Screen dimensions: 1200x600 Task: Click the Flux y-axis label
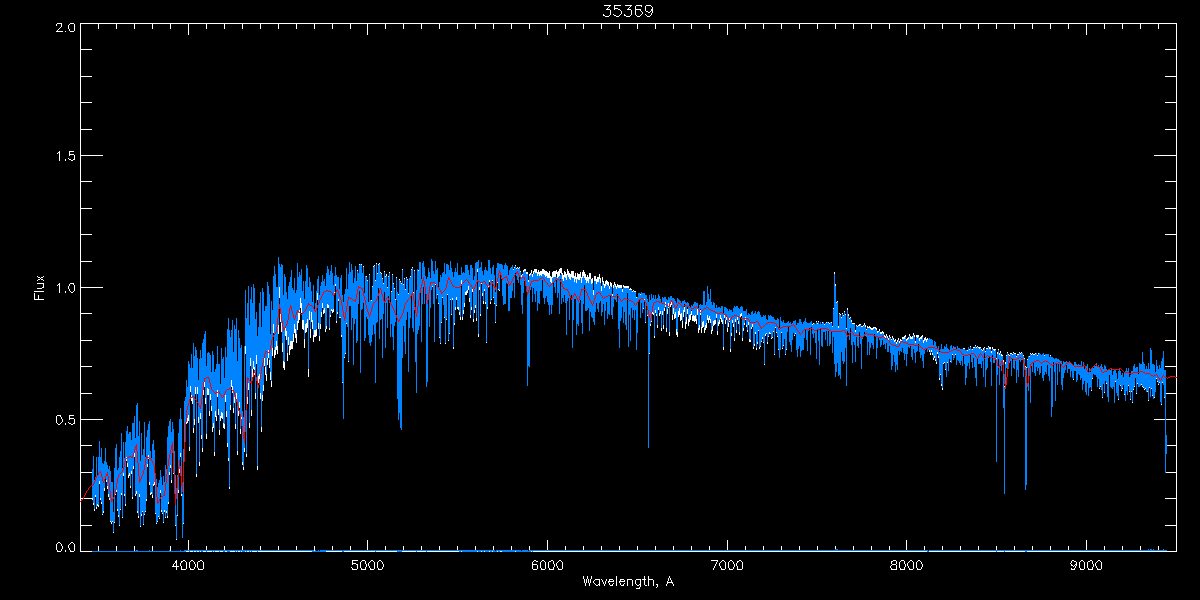(40, 288)
